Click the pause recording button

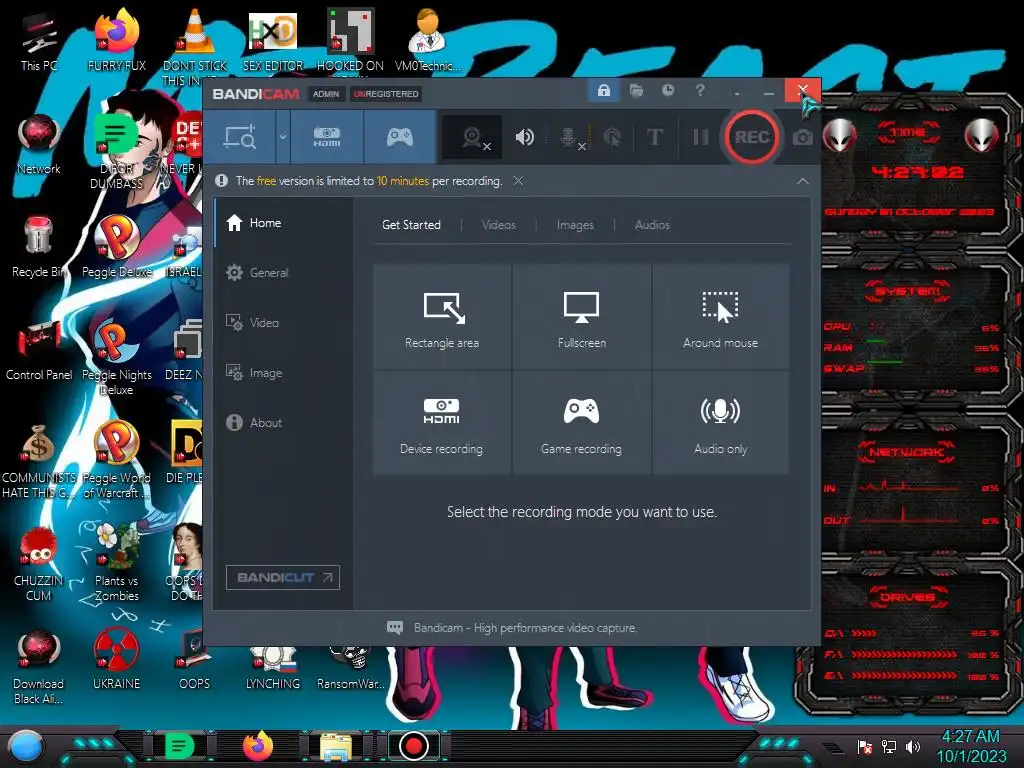click(700, 137)
